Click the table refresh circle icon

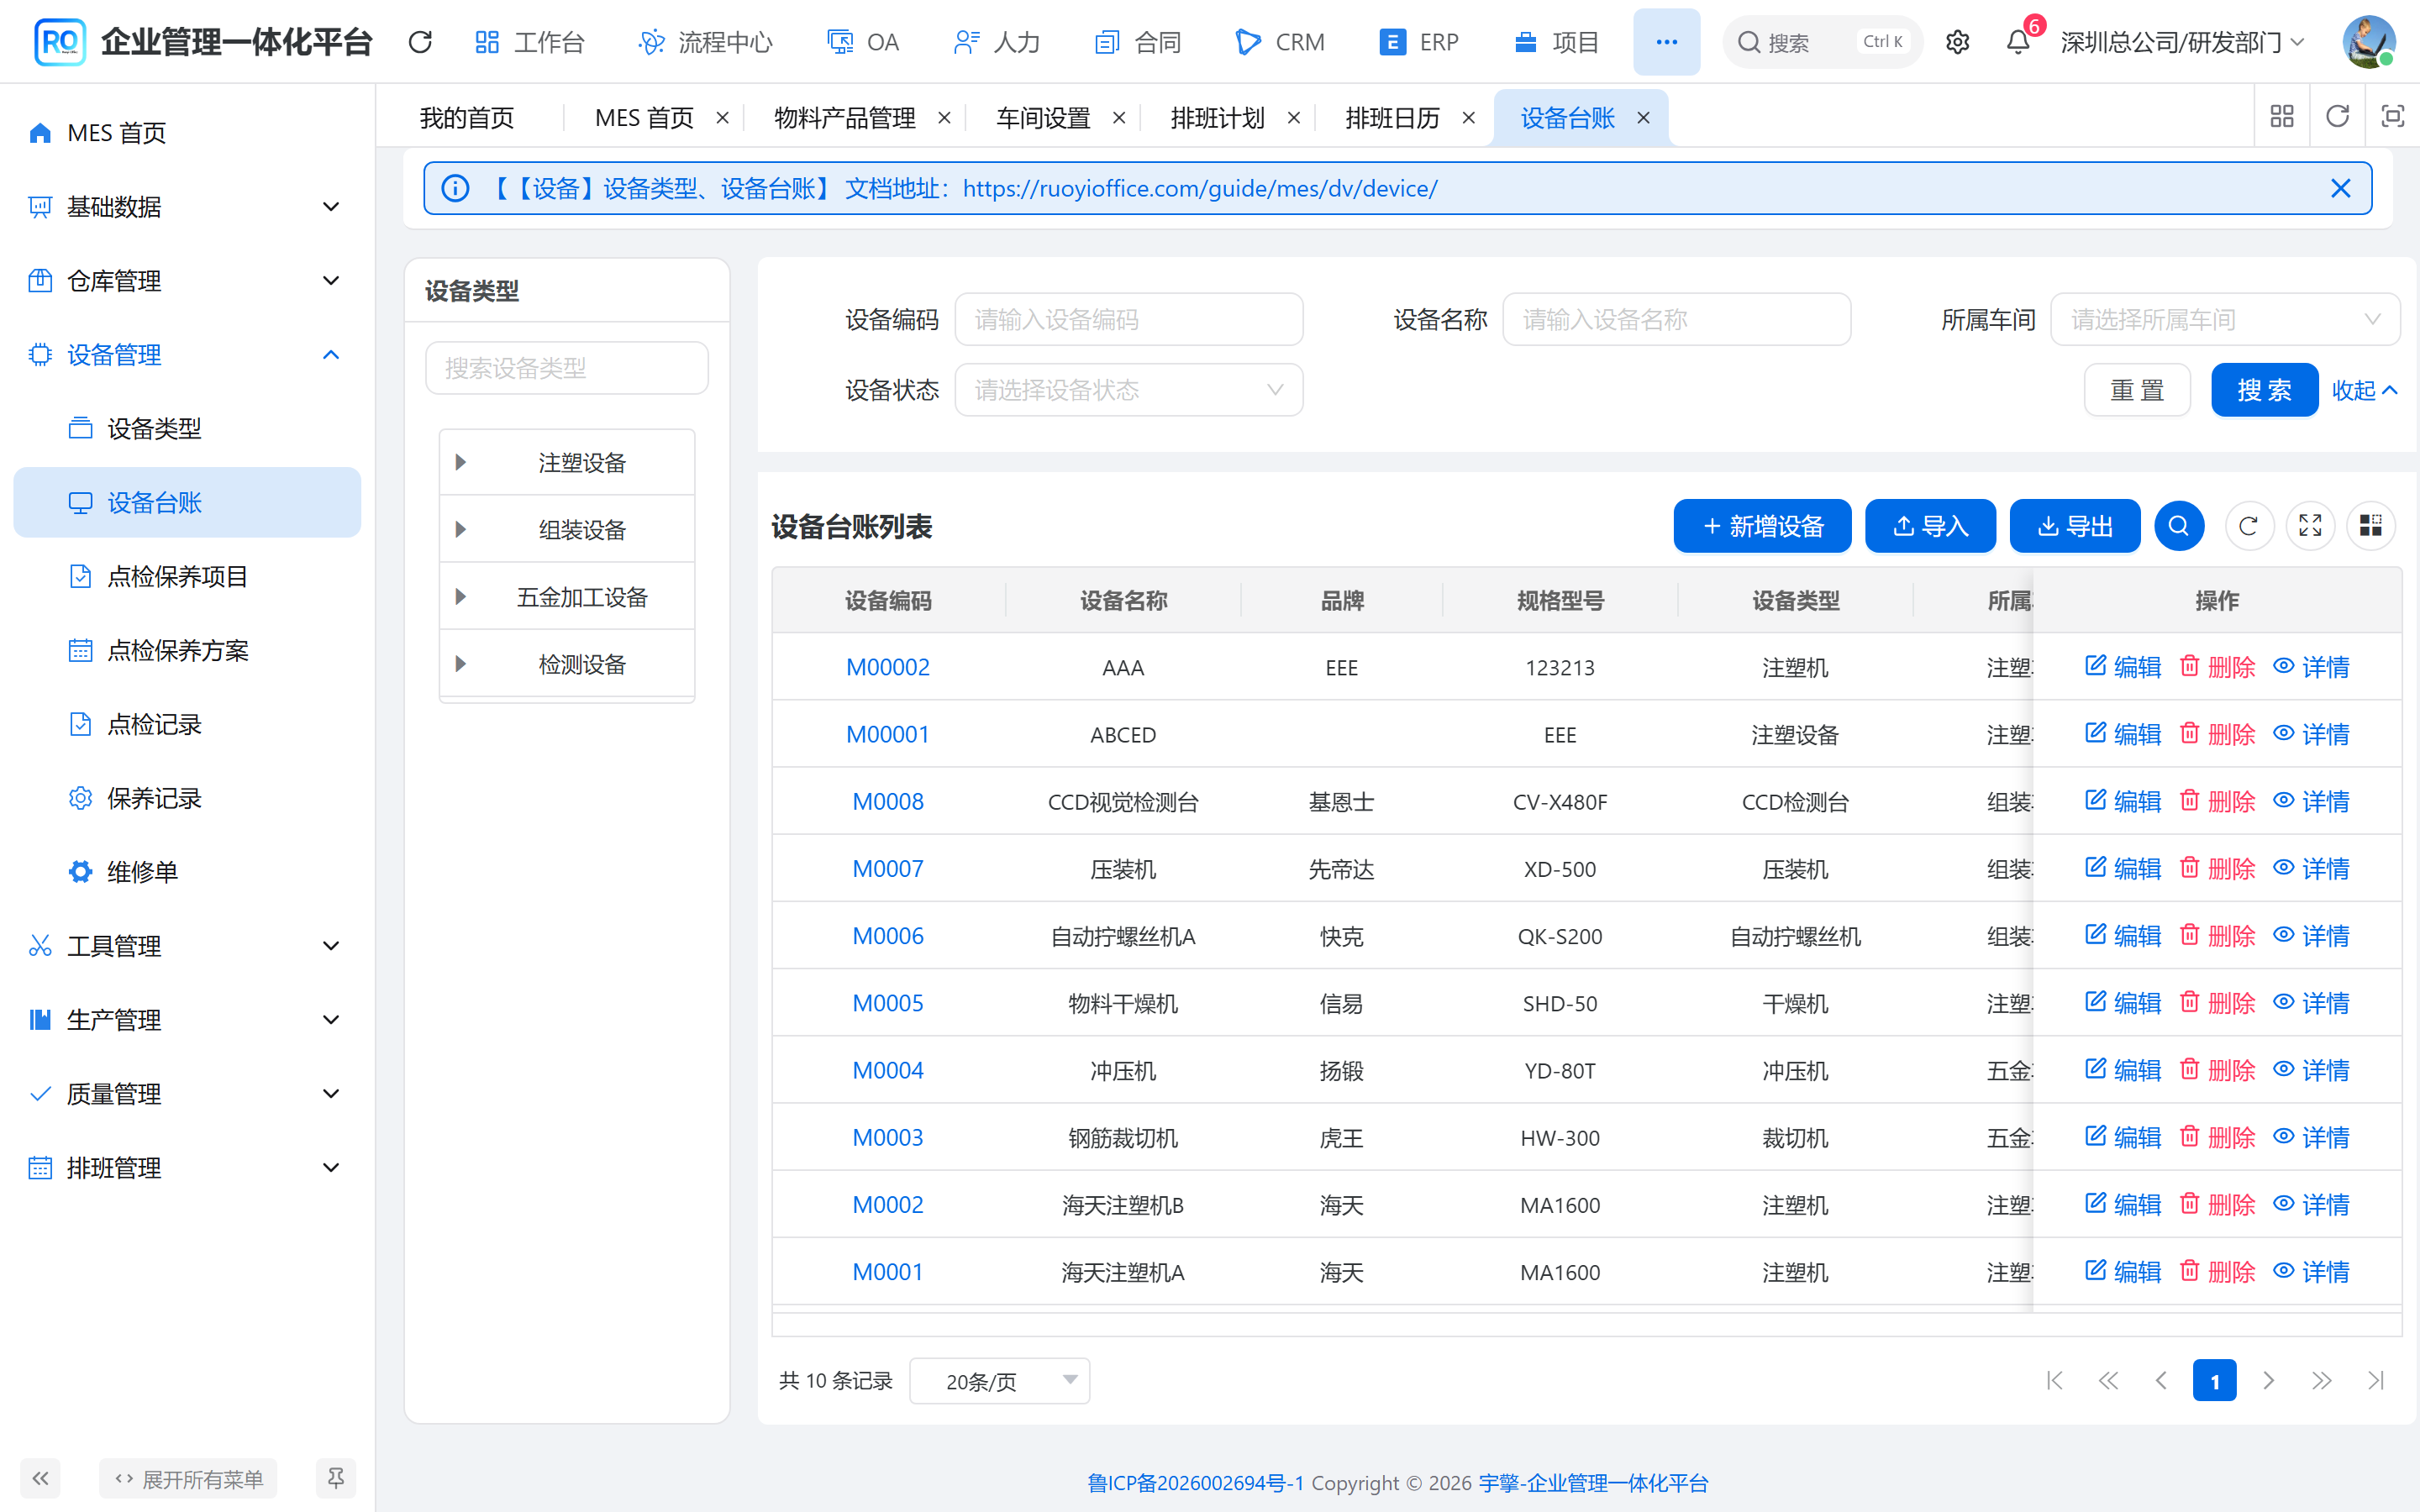pos(2249,526)
